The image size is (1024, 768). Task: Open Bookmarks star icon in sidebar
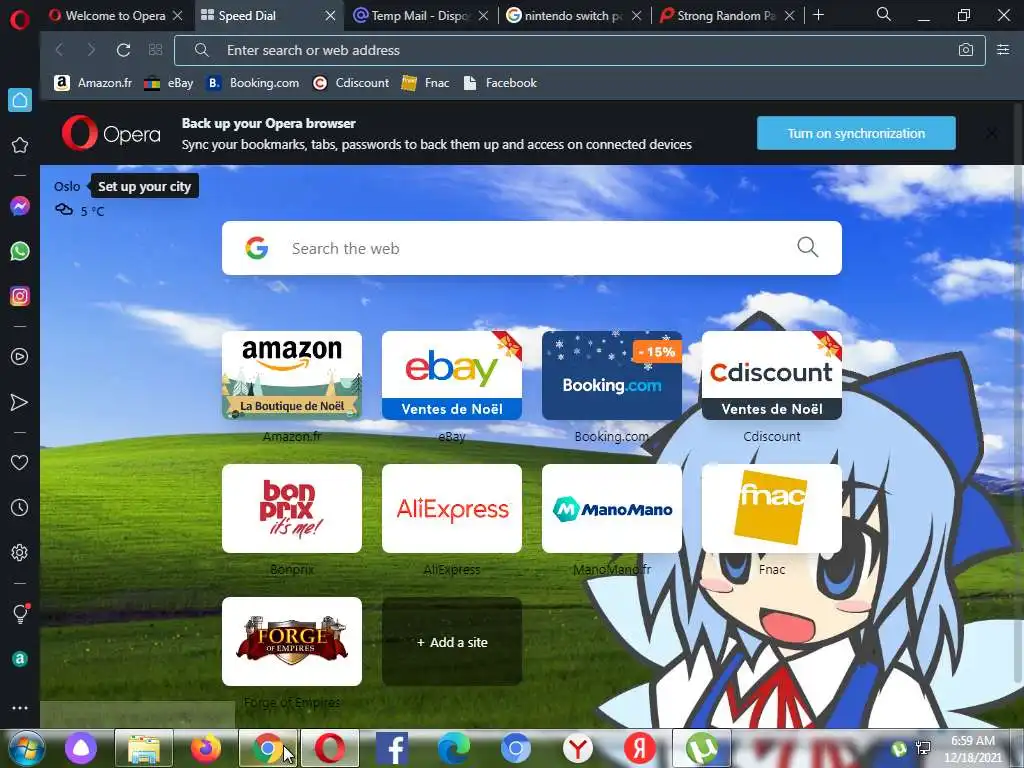click(x=20, y=145)
